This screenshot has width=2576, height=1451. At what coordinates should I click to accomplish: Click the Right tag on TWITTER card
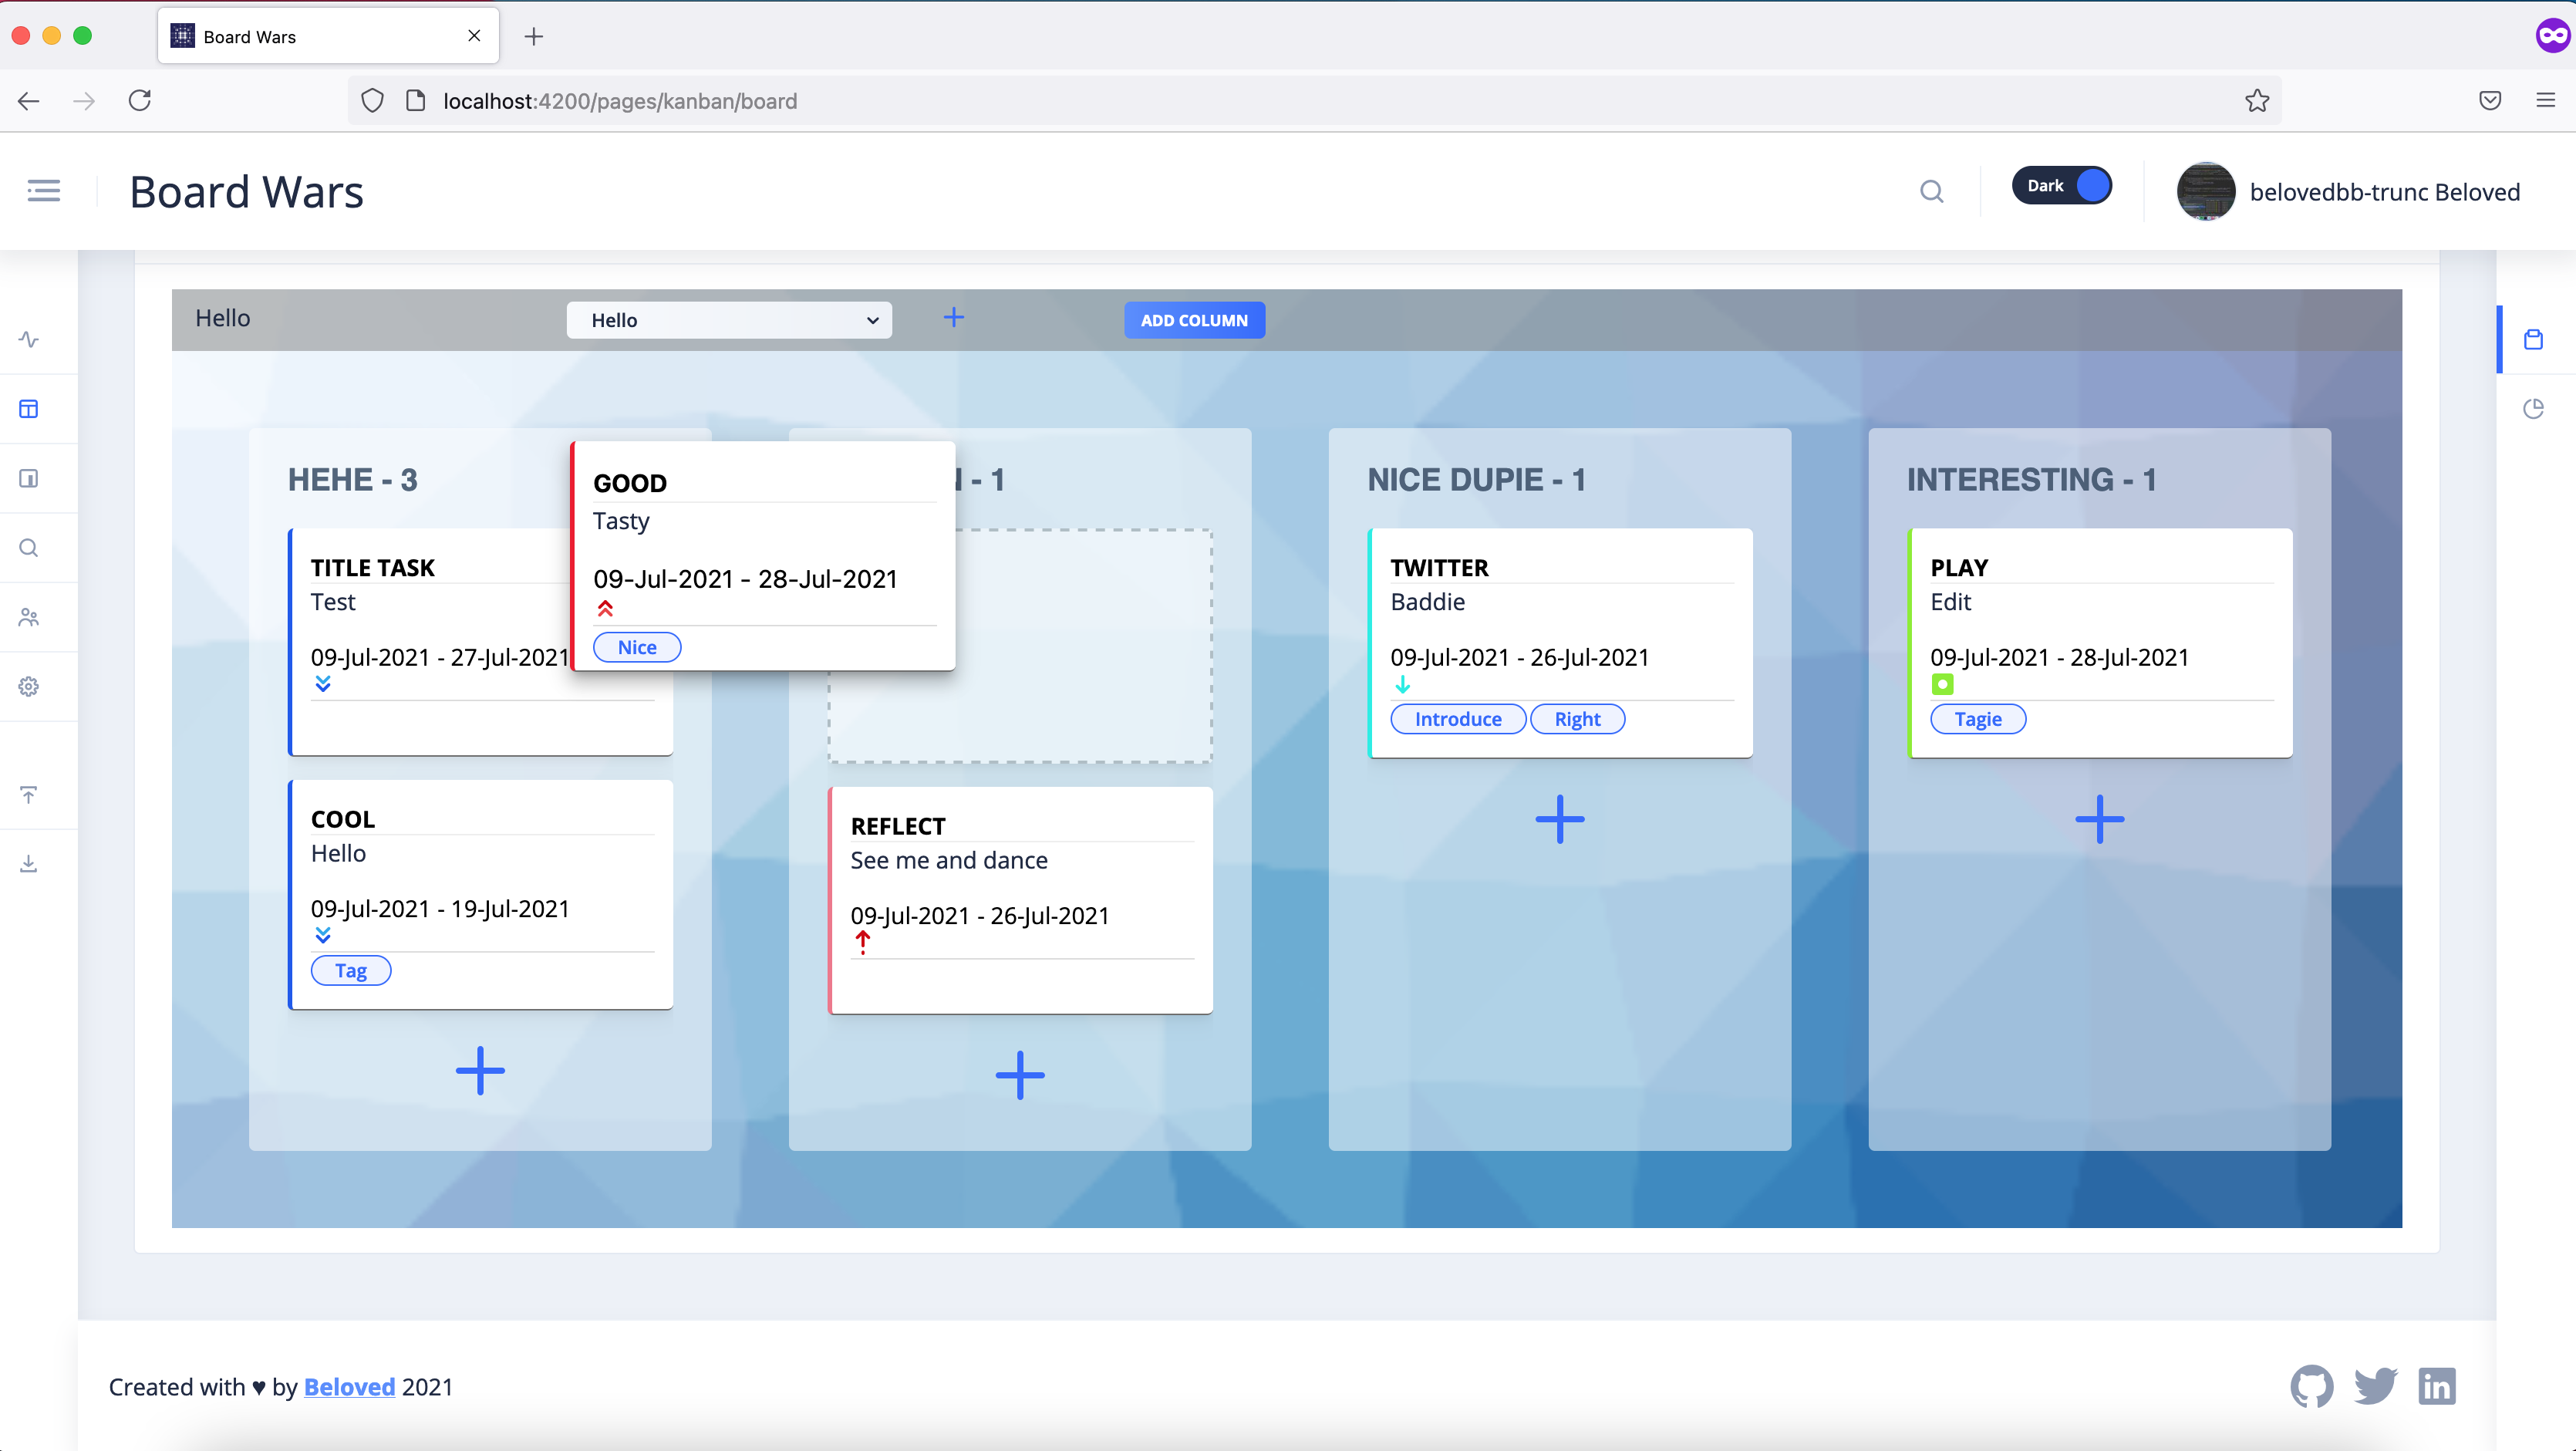coord(1577,719)
